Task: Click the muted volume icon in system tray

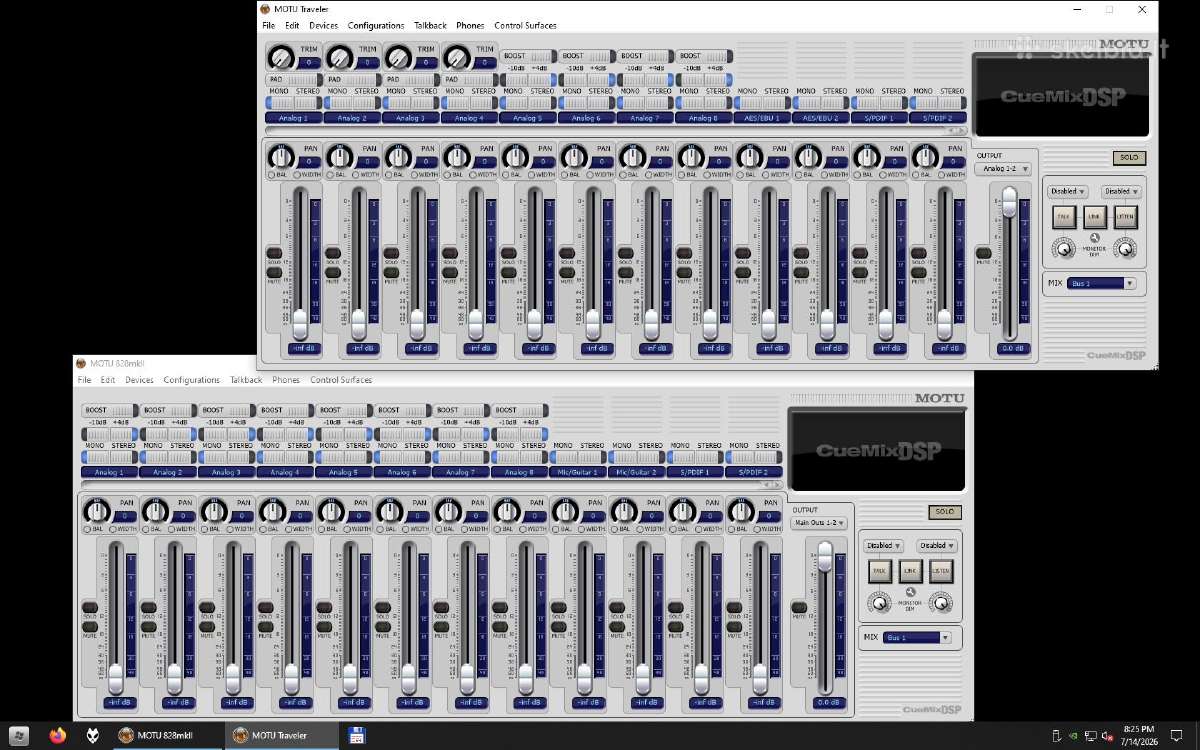Action: click(1107, 736)
